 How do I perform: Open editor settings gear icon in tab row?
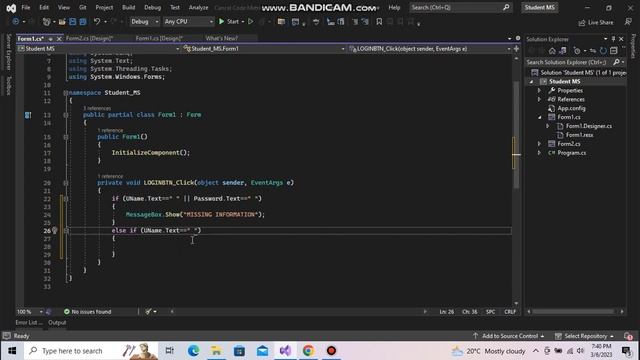click(518, 38)
